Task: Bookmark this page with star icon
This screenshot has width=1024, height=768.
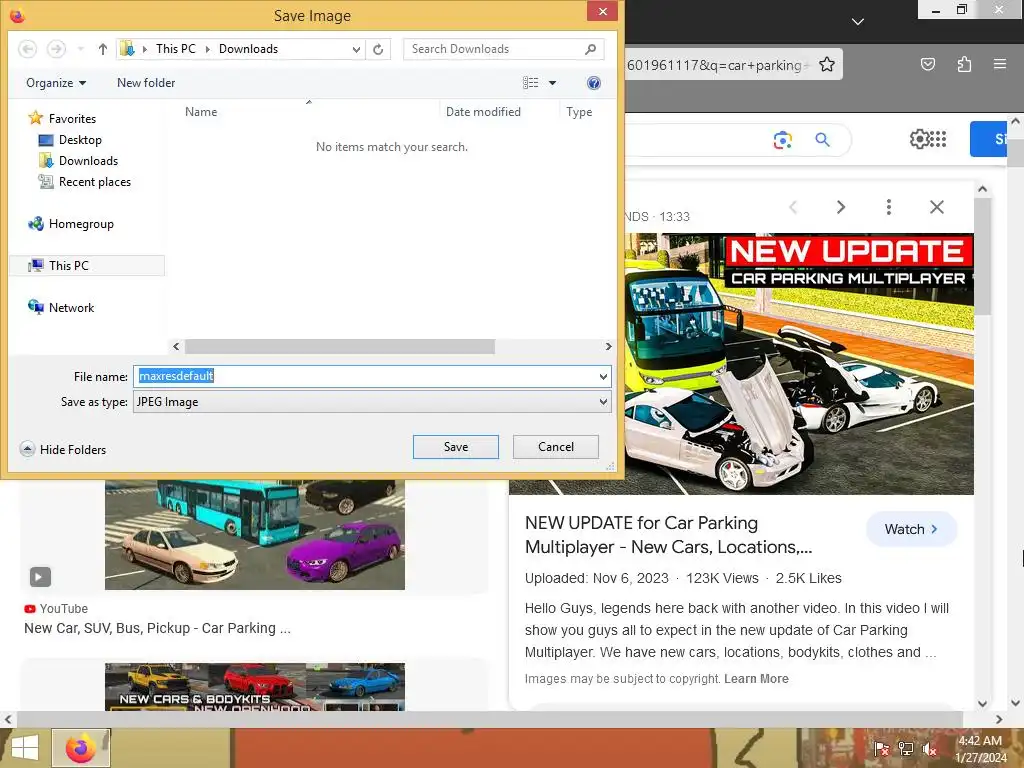Action: pos(827,64)
